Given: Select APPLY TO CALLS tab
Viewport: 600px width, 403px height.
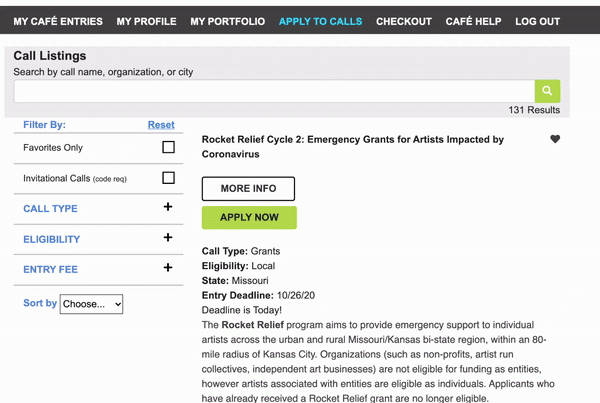Looking at the screenshot, I should (x=320, y=21).
